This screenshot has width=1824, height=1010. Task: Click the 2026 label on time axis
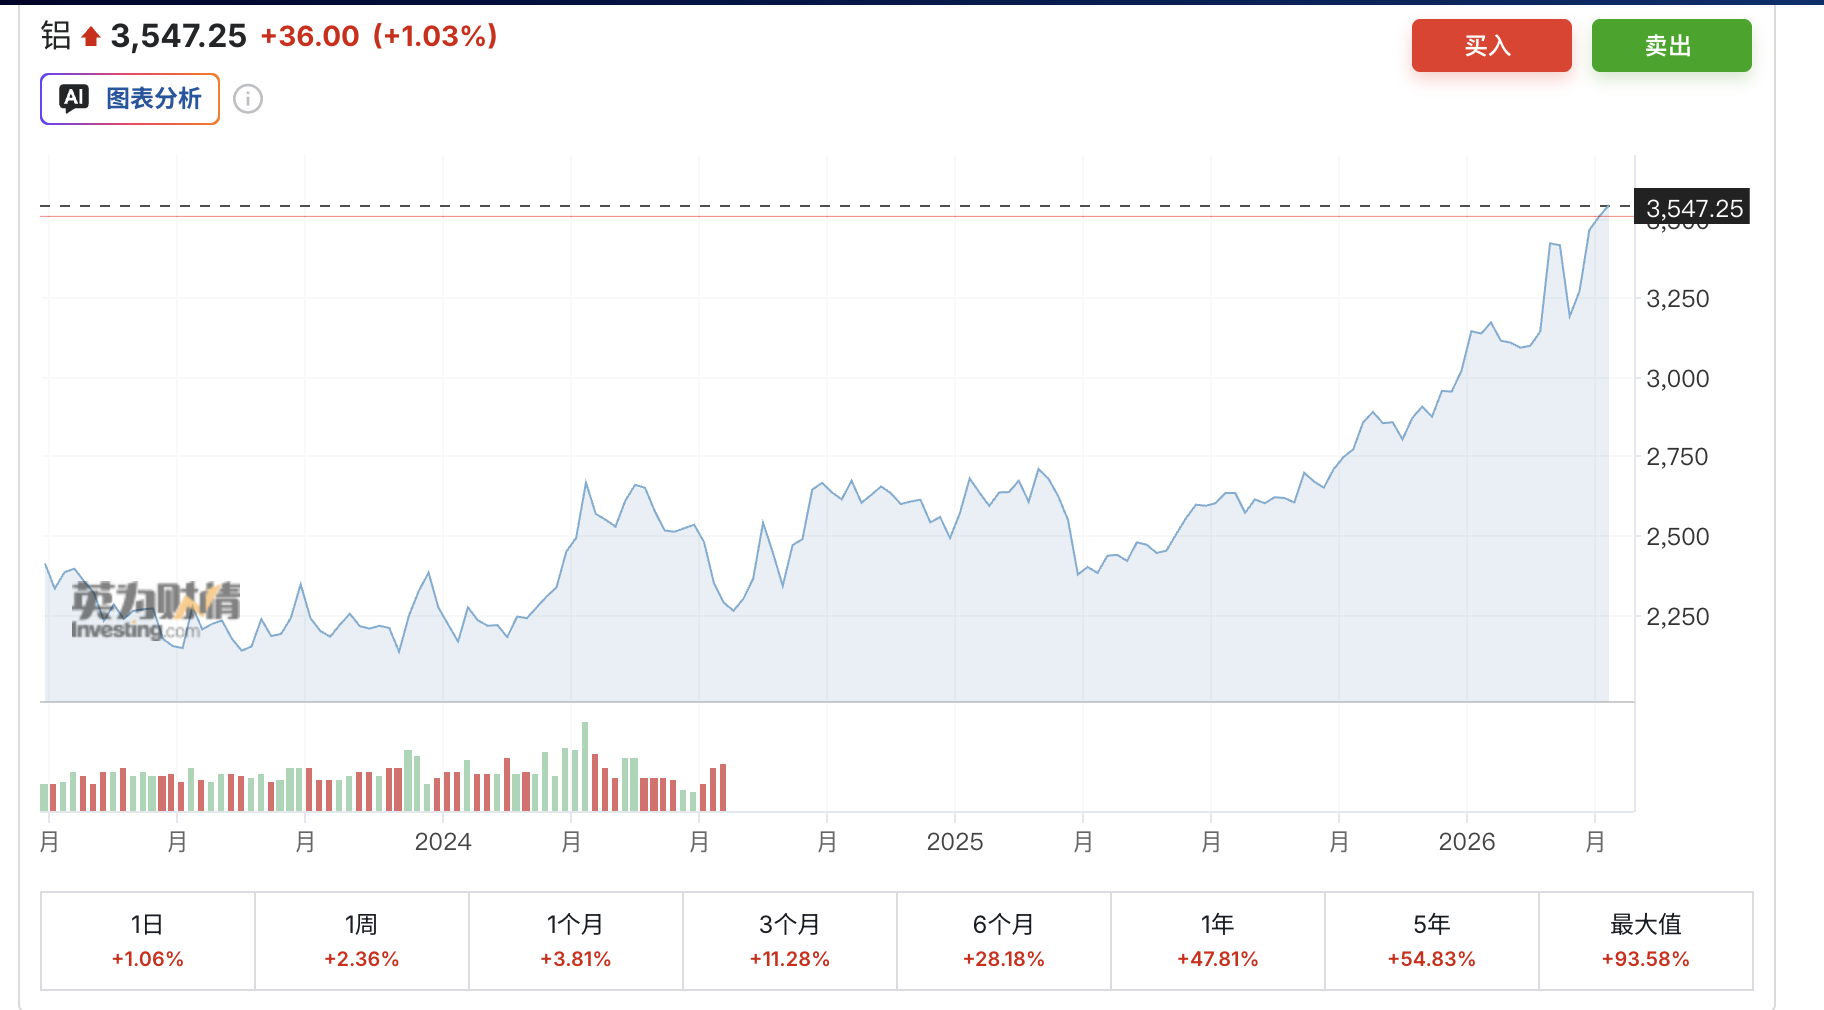click(x=1467, y=842)
